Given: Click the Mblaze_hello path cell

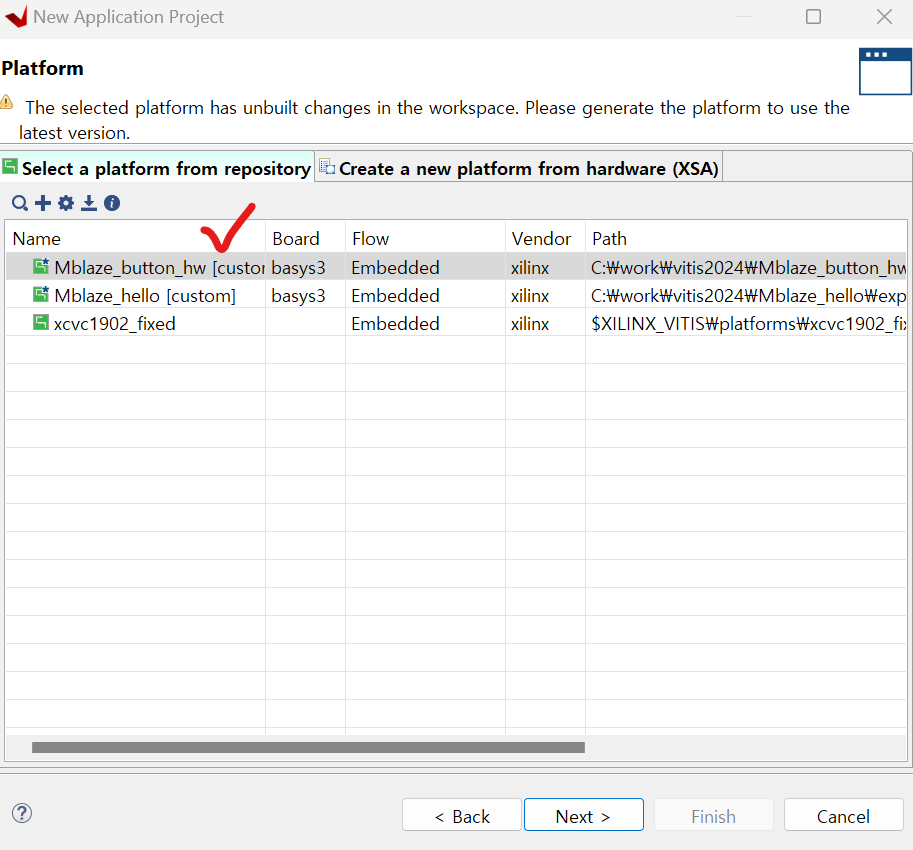Looking at the screenshot, I should [x=748, y=296].
